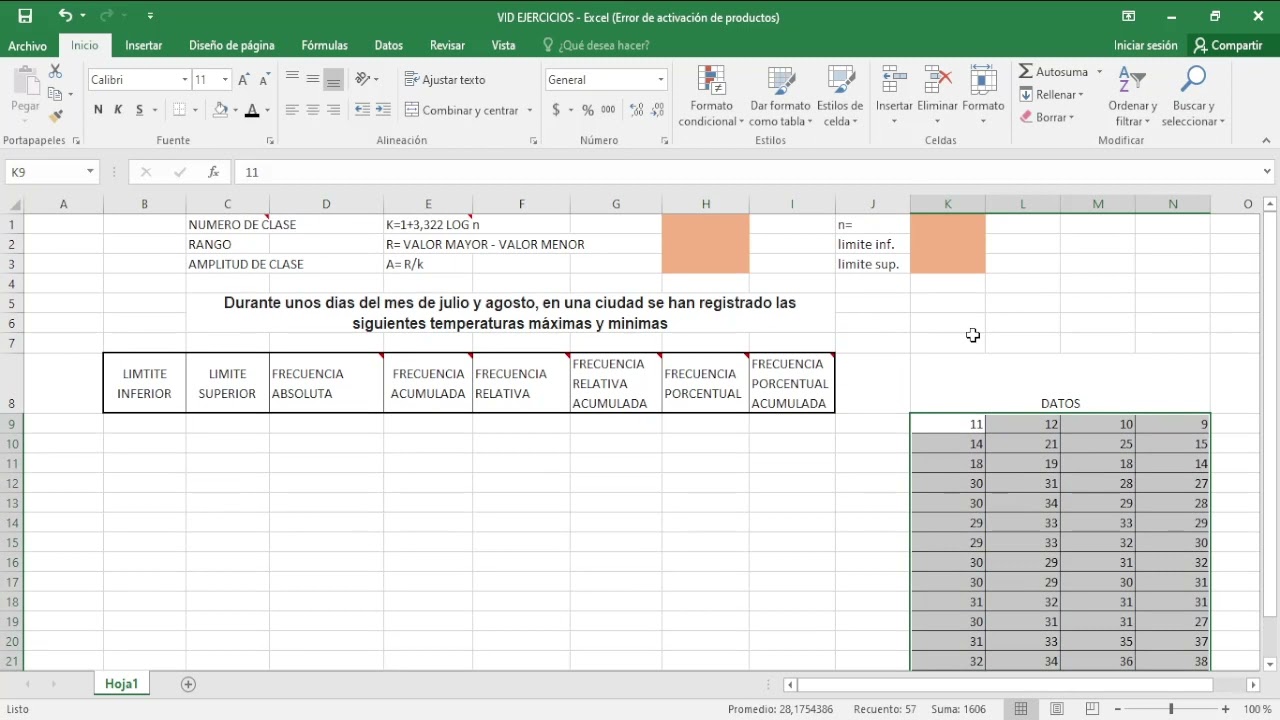Click the font color A swatch
1280x720 pixels.
(x=252, y=110)
